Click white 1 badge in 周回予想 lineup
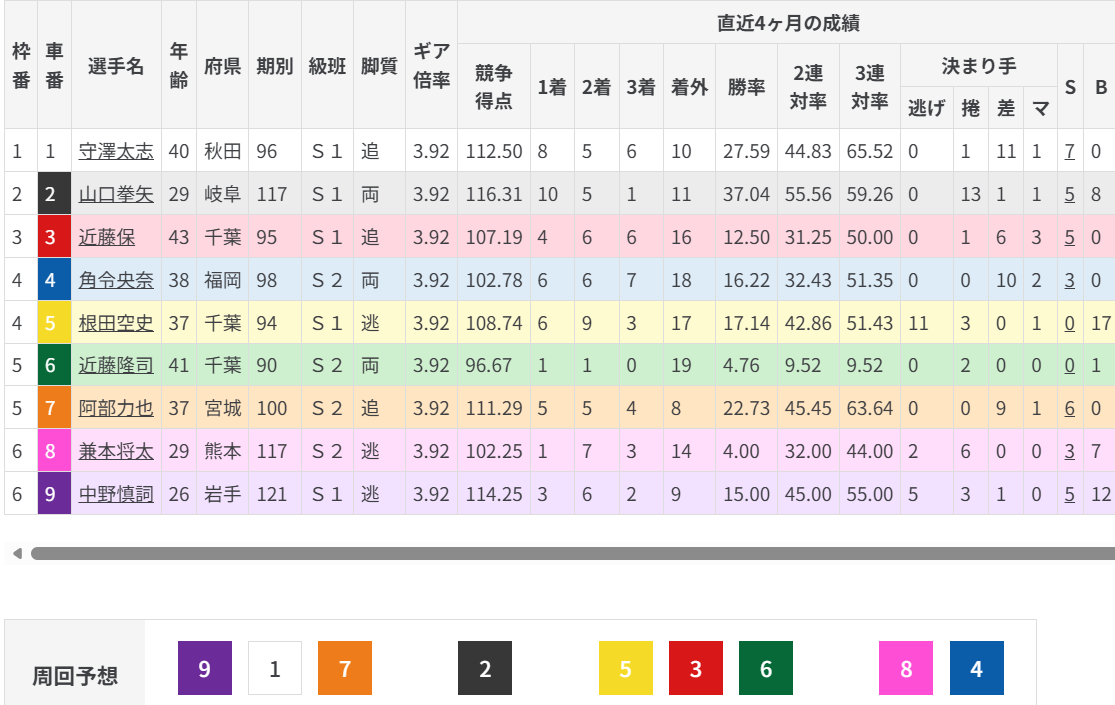 (x=275, y=668)
